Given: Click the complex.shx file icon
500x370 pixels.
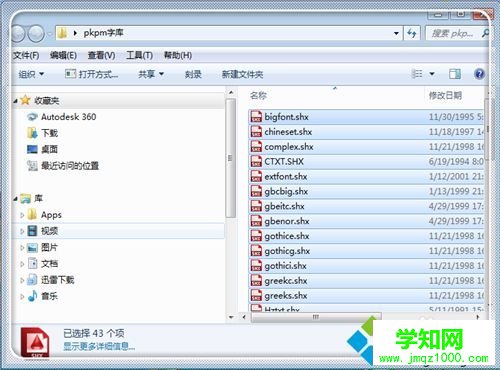Looking at the screenshot, I should click(x=256, y=147).
